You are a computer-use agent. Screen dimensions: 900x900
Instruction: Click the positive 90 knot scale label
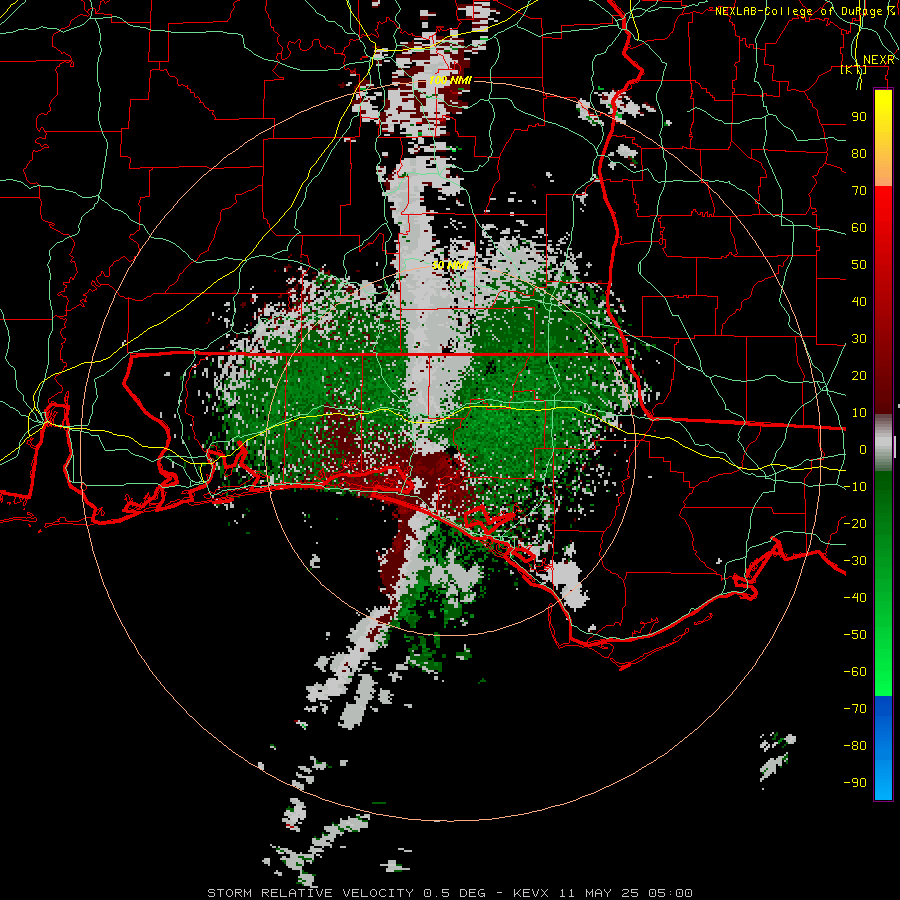click(x=859, y=117)
